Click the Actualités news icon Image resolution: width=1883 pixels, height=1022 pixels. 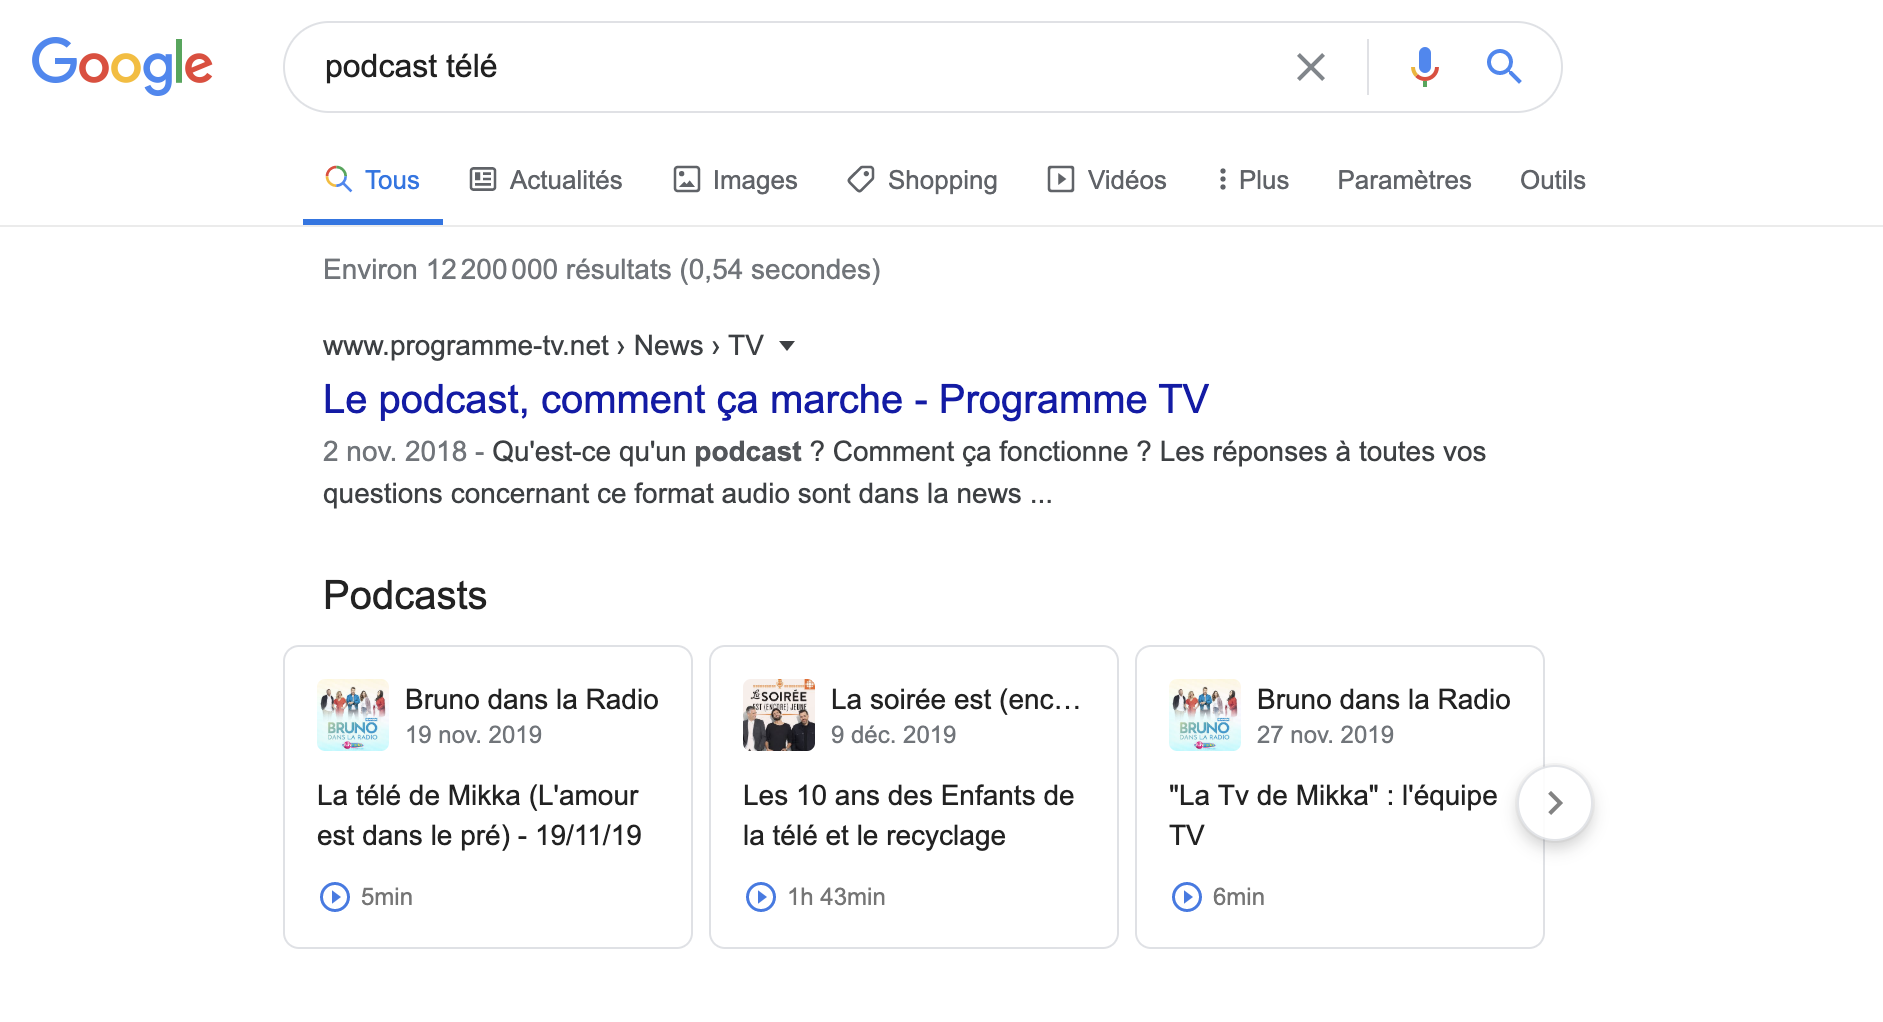coord(484,179)
